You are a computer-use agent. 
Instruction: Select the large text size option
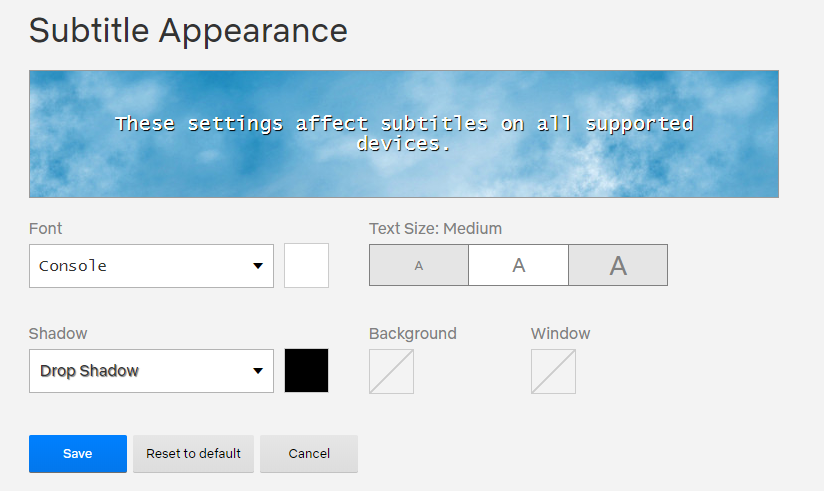tap(618, 266)
